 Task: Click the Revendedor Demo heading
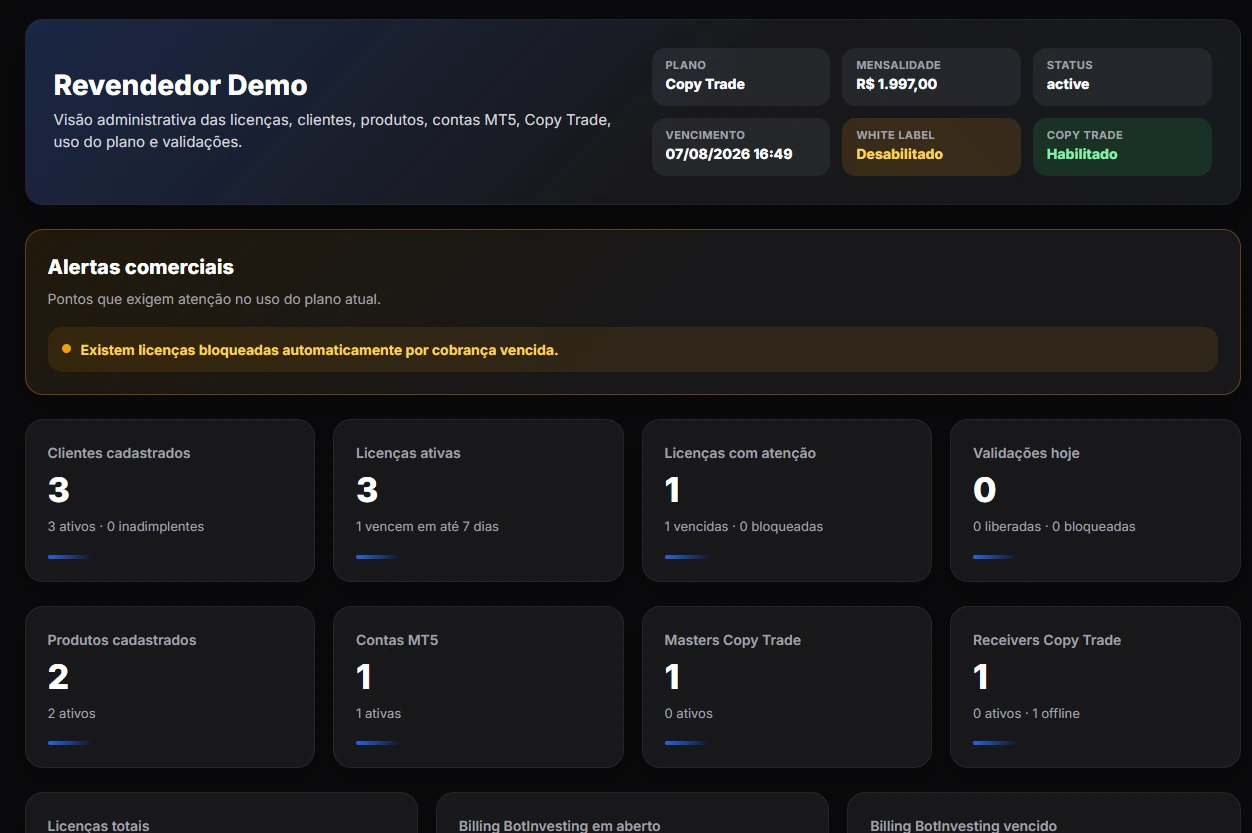[x=180, y=85]
